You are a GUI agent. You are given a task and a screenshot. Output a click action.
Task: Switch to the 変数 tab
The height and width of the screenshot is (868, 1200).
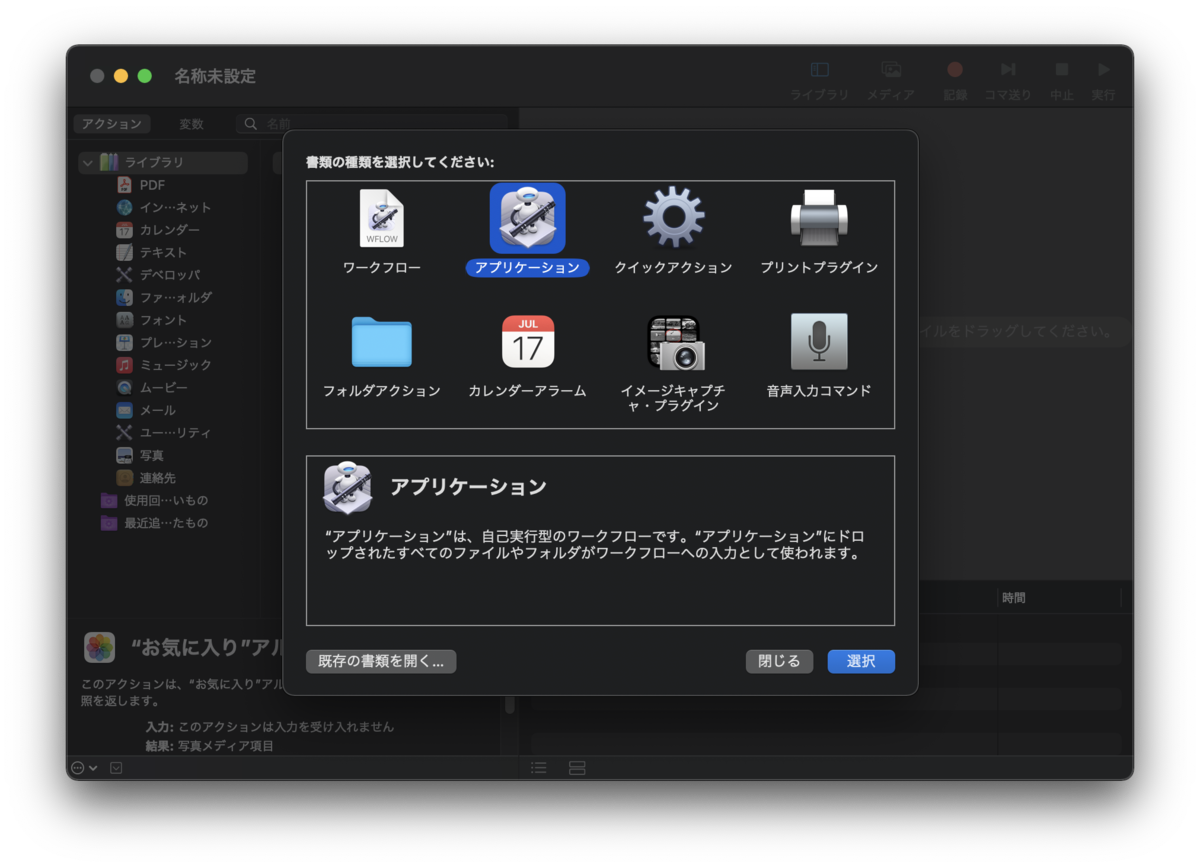pyautogui.click(x=191, y=124)
